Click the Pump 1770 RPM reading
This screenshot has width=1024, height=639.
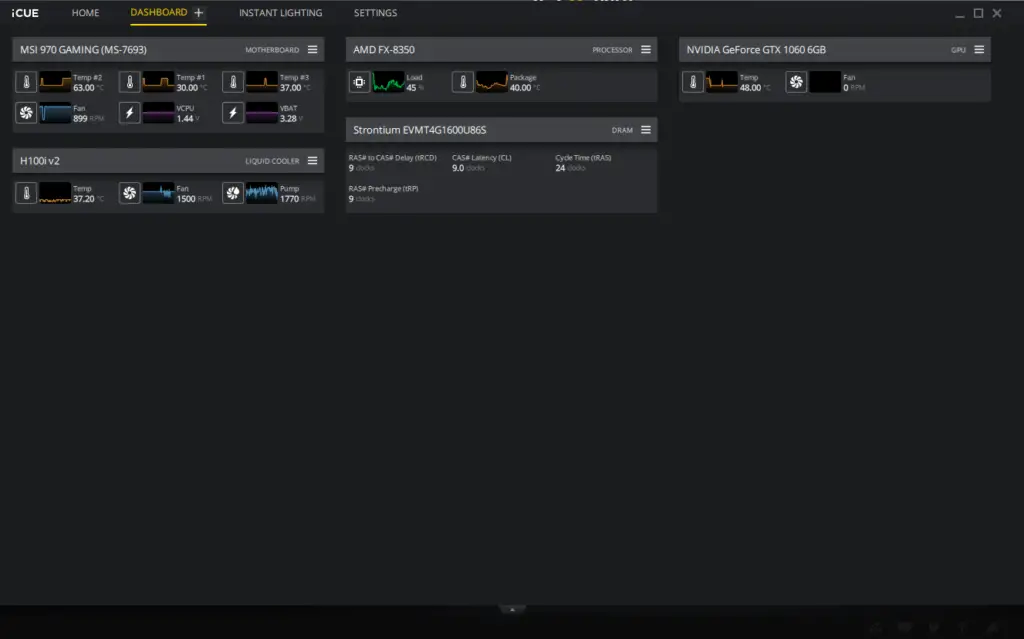[x=298, y=199]
